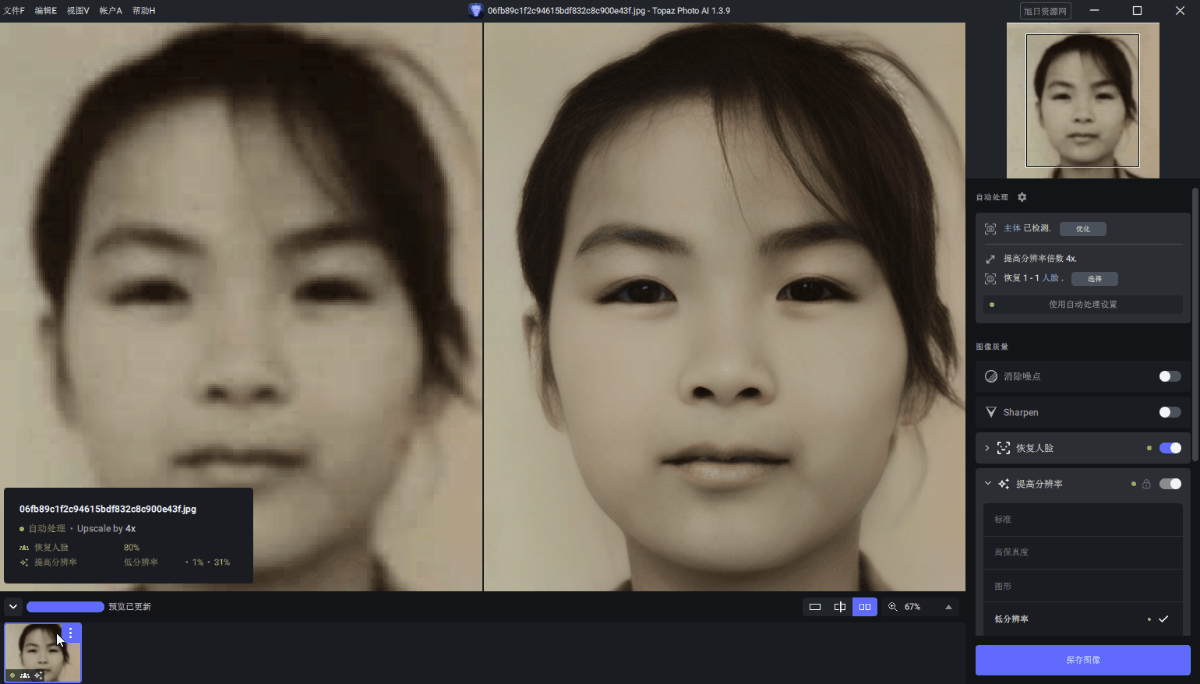Click the preview progress bar
Screen dimensions: 1200x684
65,606
